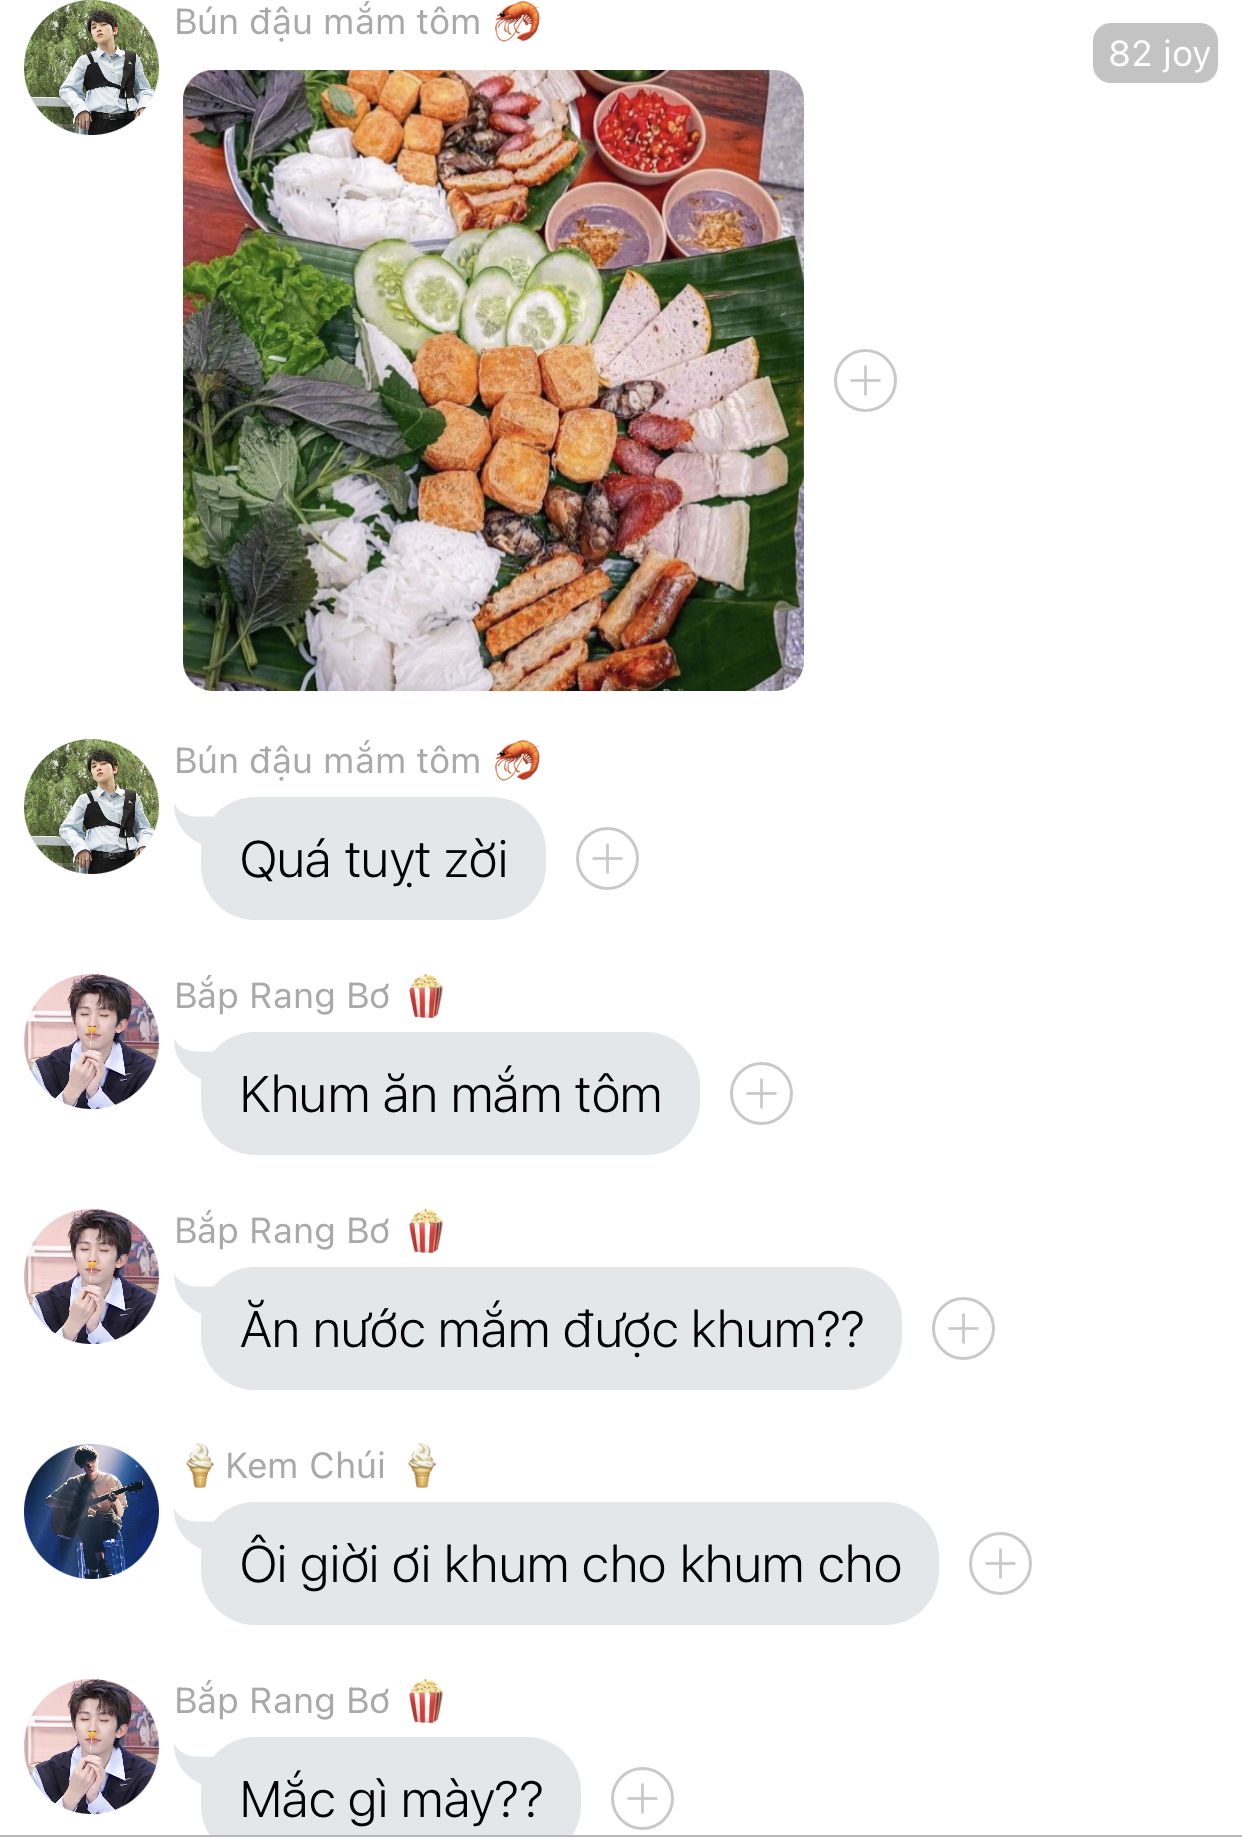Image resolution: width=1242 pixels, height=1837 pixels.
Task: Open Bún đậu mắm tôm avatar above the photo
Action: [91, 67]
